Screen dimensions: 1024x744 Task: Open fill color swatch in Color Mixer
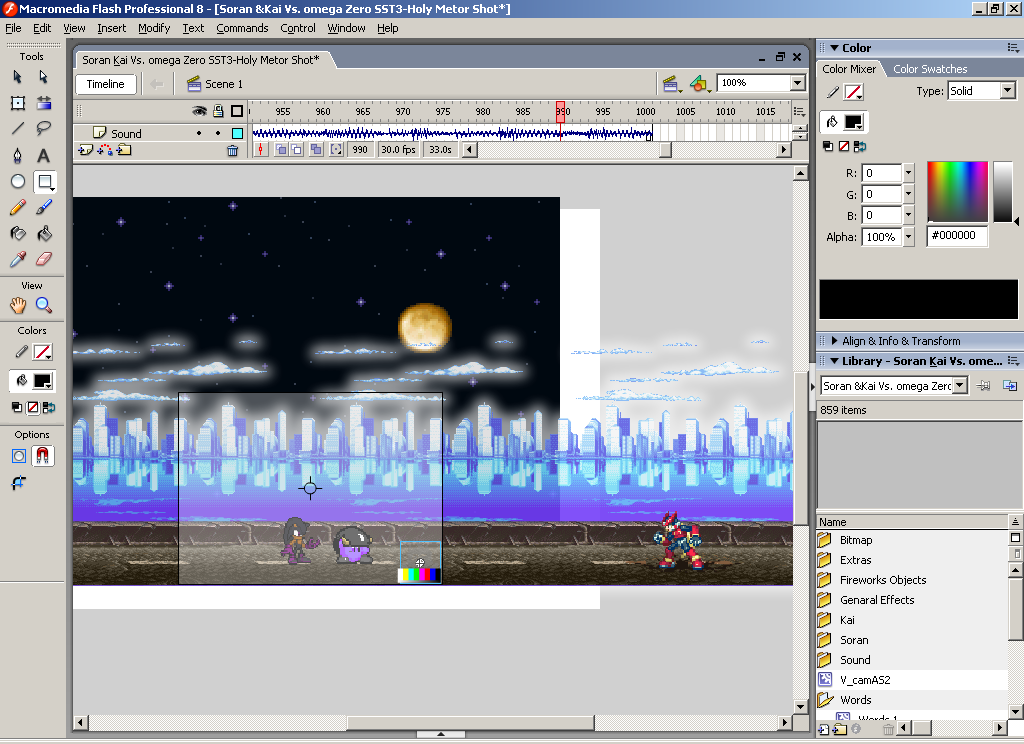[853, 122]
